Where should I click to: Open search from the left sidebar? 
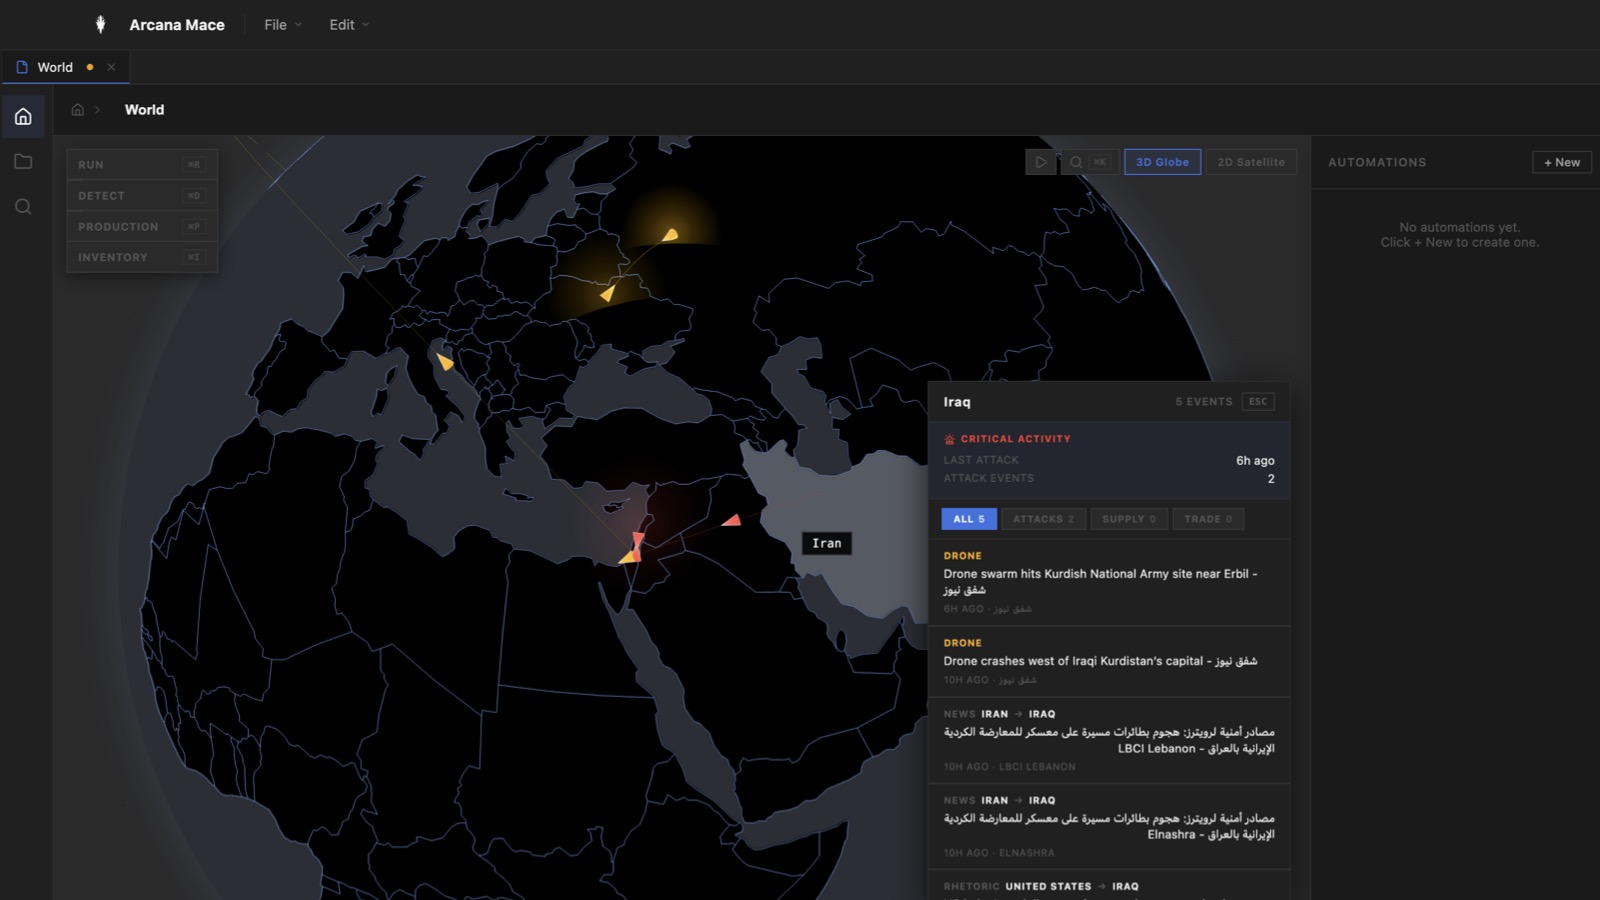tap(23, 207)
